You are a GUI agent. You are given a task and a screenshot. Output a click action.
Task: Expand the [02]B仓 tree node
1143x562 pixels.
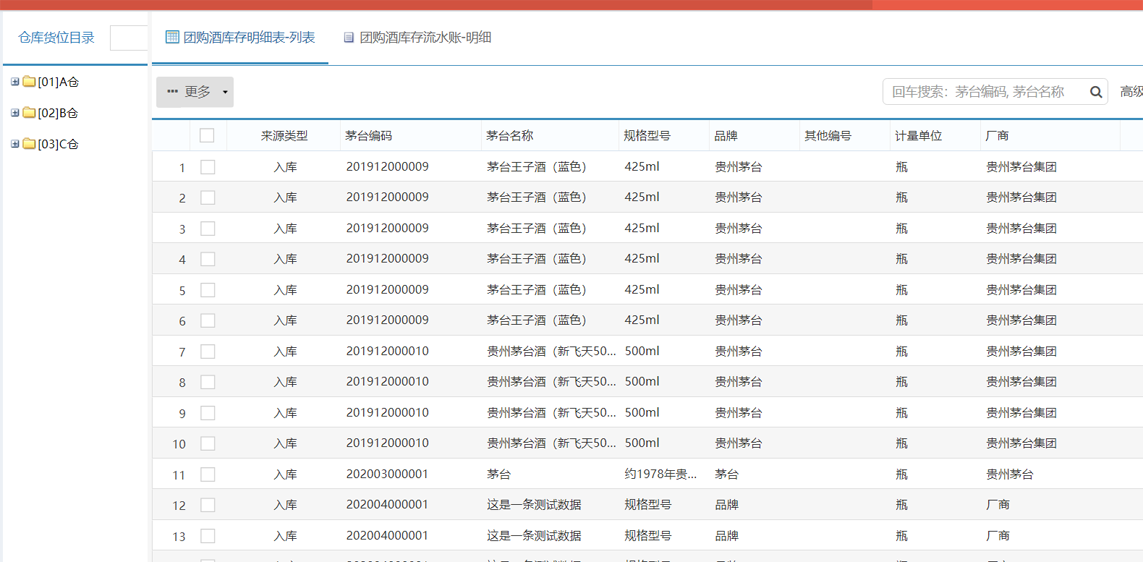tap(15, 113)
